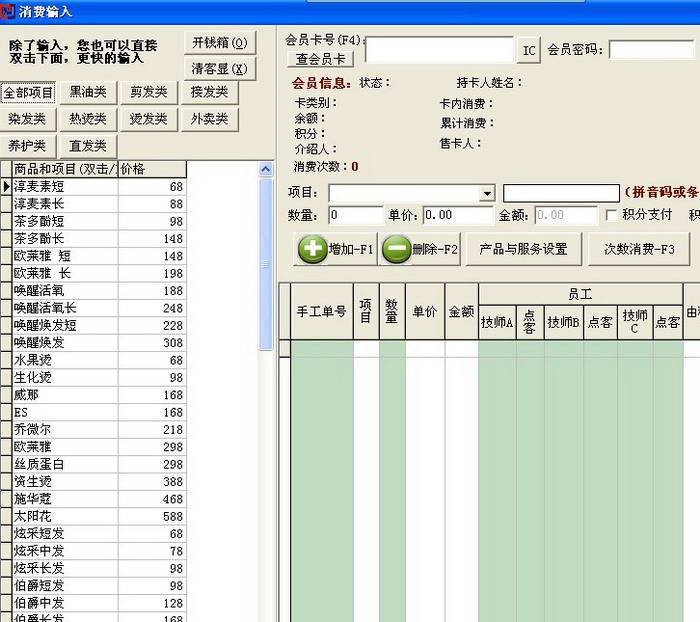Click 查会员卡 button

(x=320, y=59)
